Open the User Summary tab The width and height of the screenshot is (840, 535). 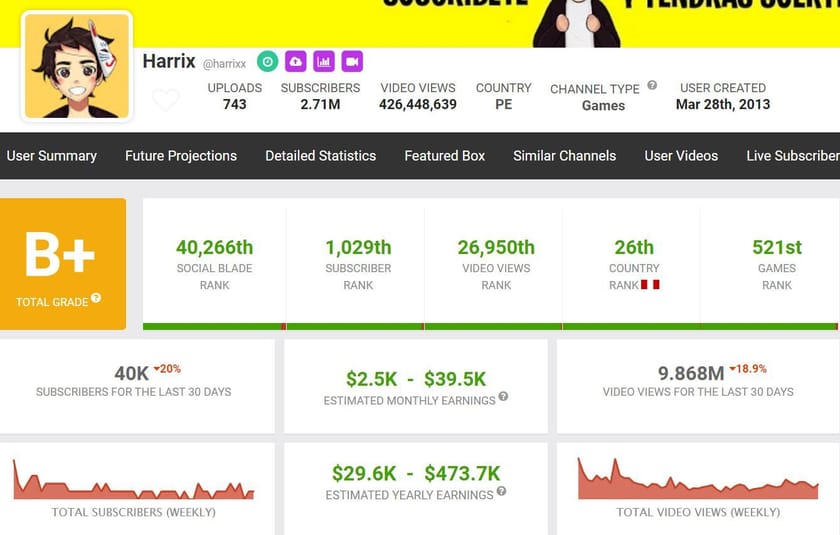[51, 156]
